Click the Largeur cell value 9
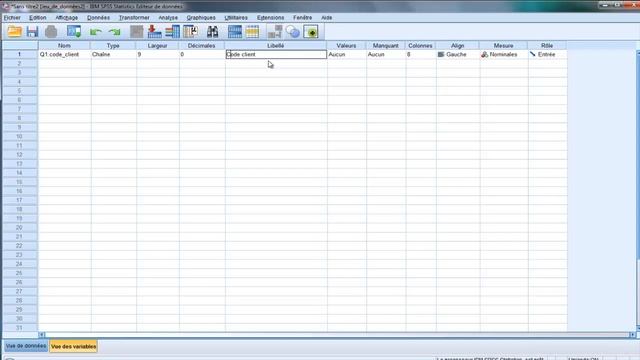Screen dimensions: 640x360 (158, 54)
